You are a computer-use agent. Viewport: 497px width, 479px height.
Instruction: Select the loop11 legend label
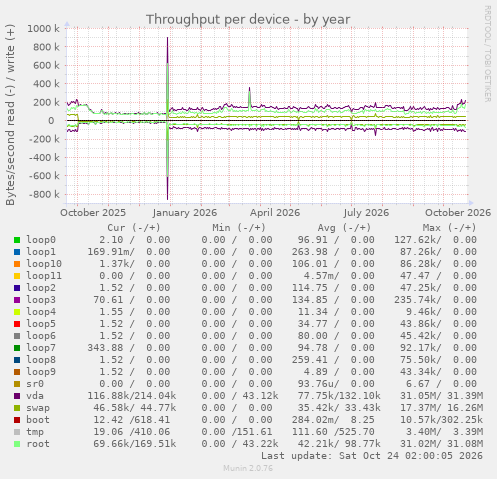(44, 276)
